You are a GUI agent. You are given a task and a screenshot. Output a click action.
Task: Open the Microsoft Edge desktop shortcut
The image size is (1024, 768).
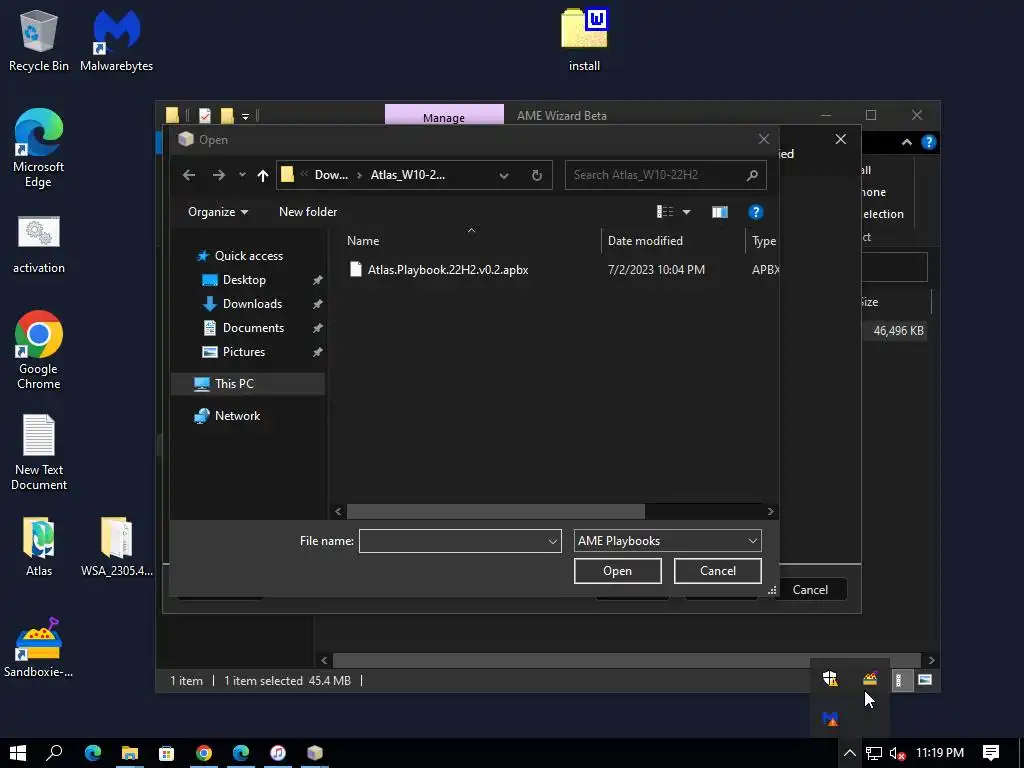(39, 149)
